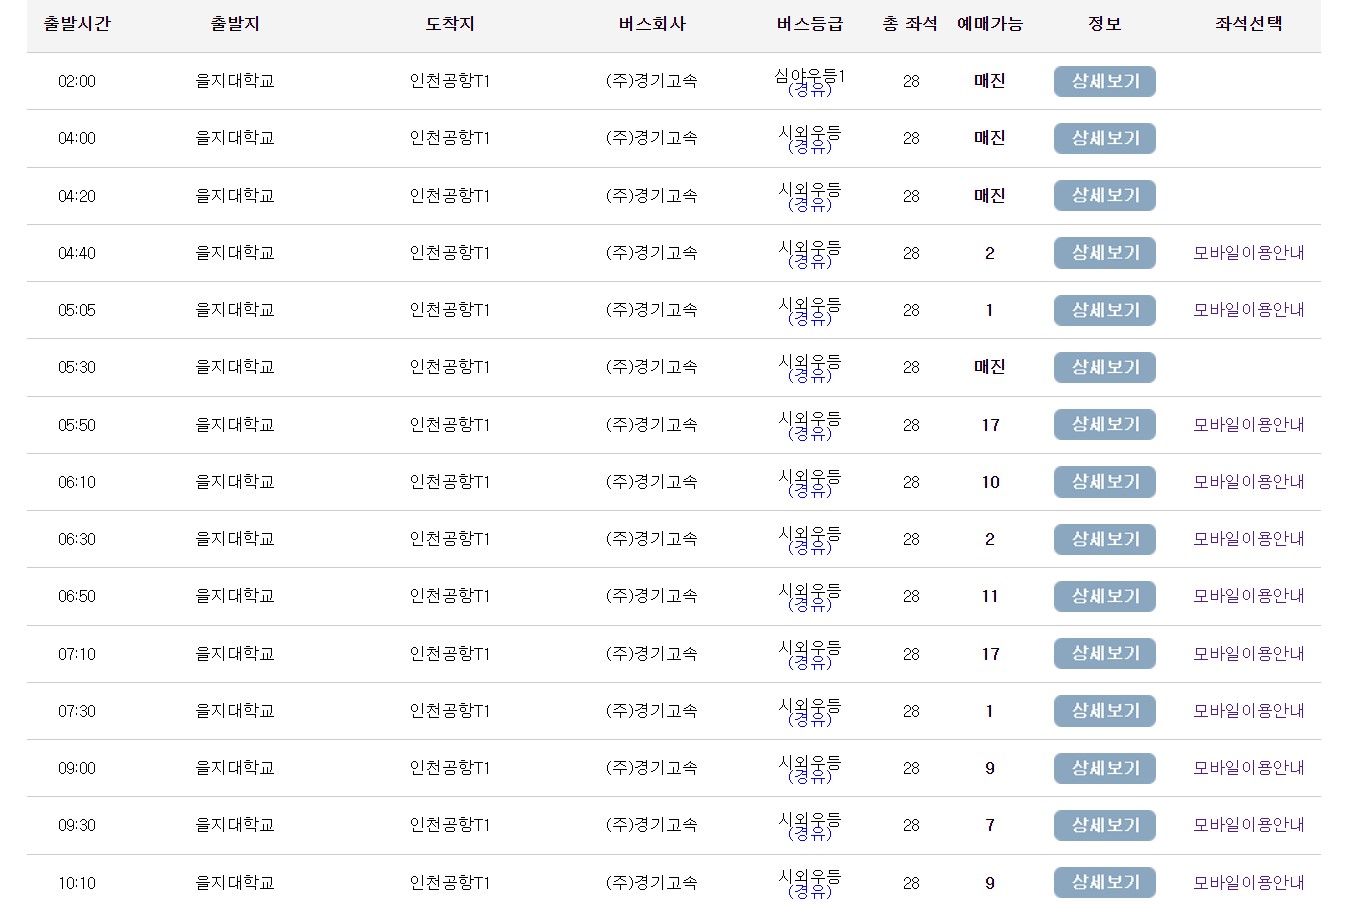
Task: Open the (경유) stopover link for 05:30
Action: pyautogui.click(x=810, y=376)
